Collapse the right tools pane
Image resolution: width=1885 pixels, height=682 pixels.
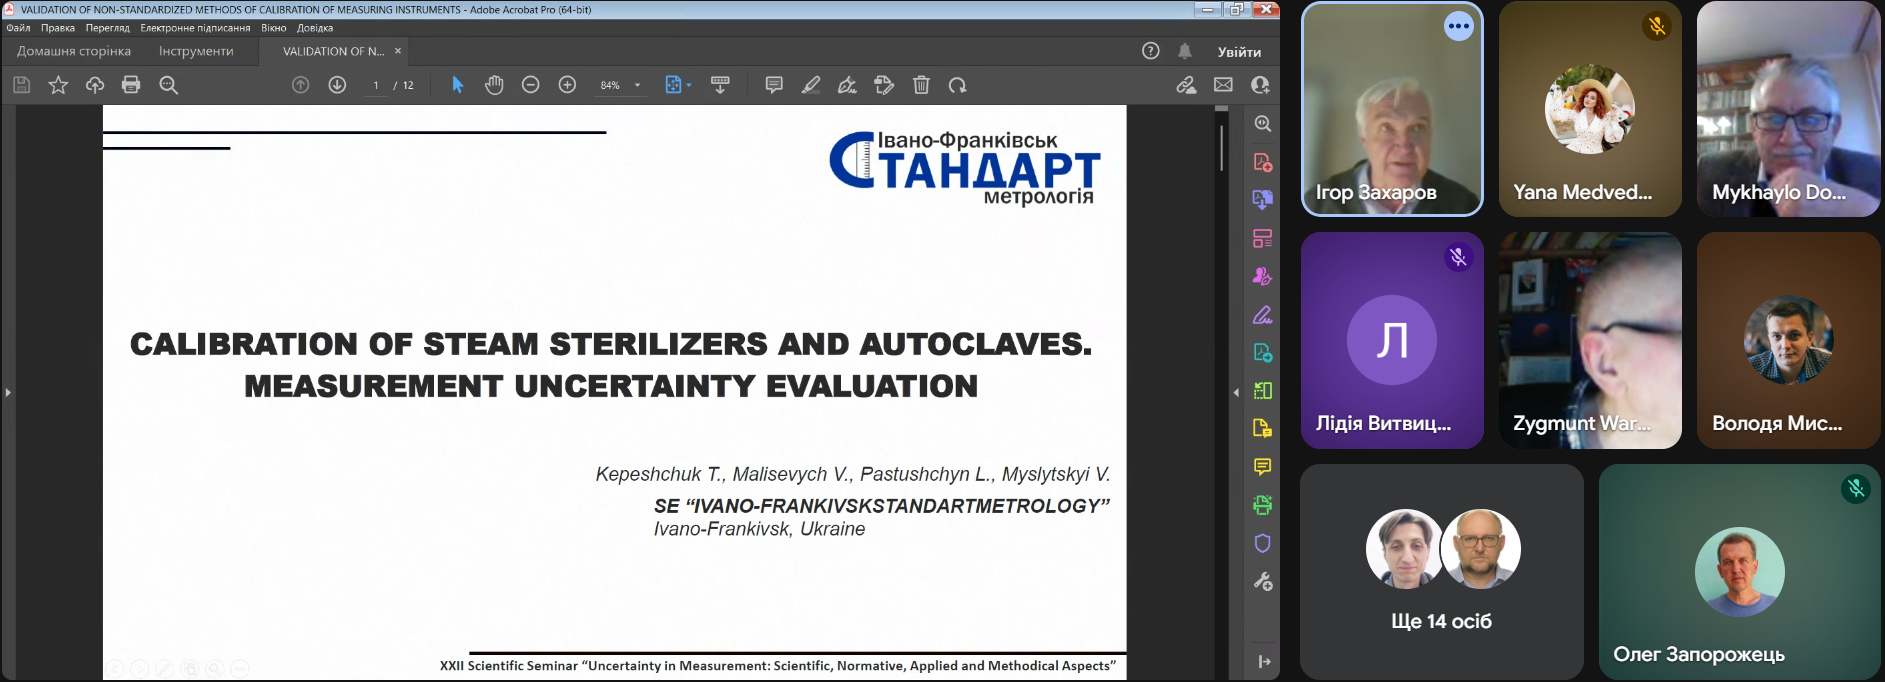click(x=1236, y=392)
